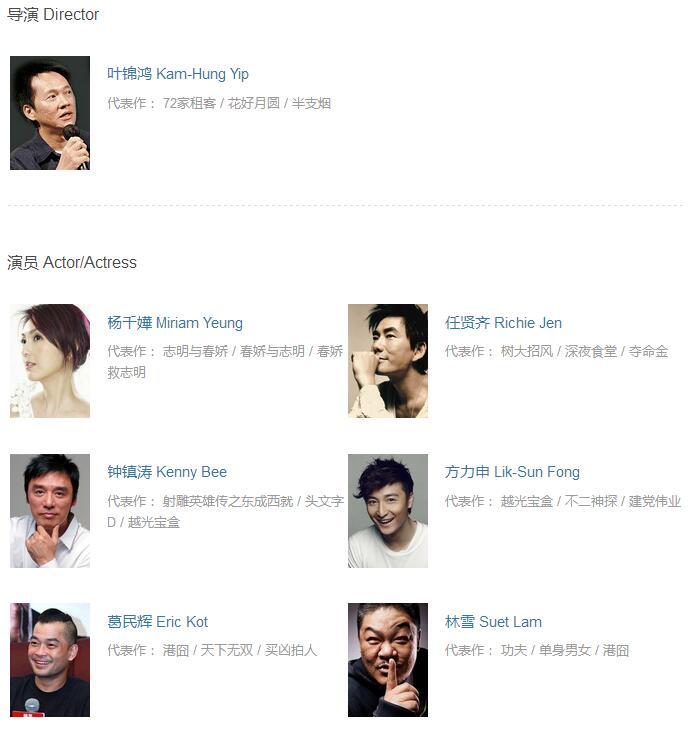The height and width of the screenshot is (749, 700).
Task: Click the 越光宝盒 works text for Lik-Sun Fong
Action: [x=527, y=502]
